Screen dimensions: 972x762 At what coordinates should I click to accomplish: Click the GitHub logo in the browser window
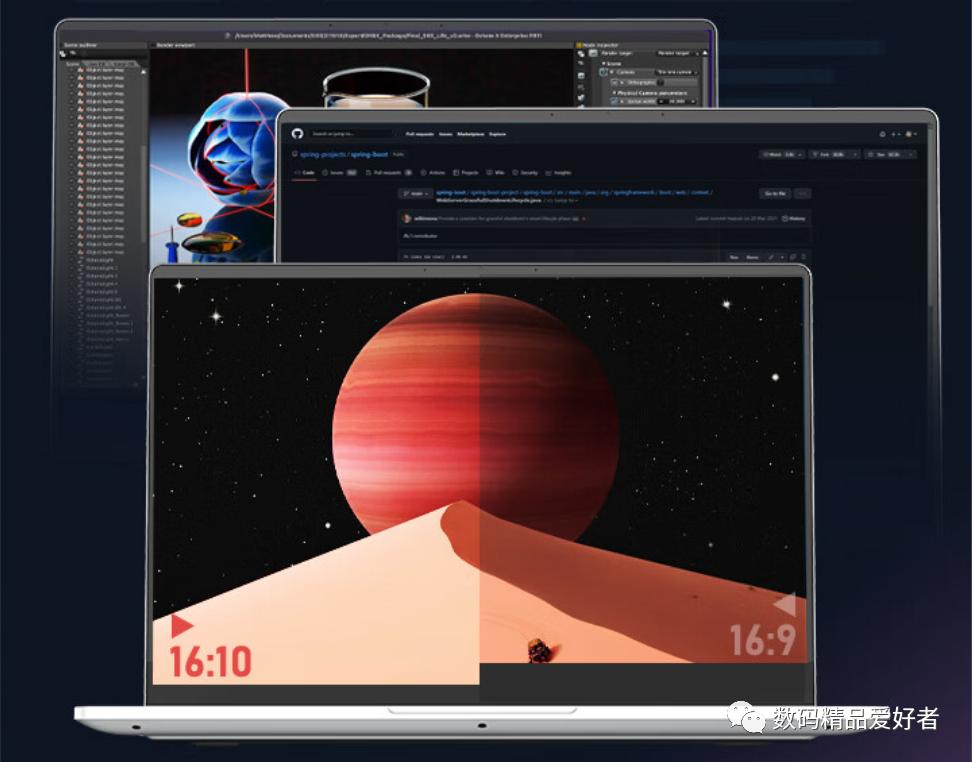point(297,133)
